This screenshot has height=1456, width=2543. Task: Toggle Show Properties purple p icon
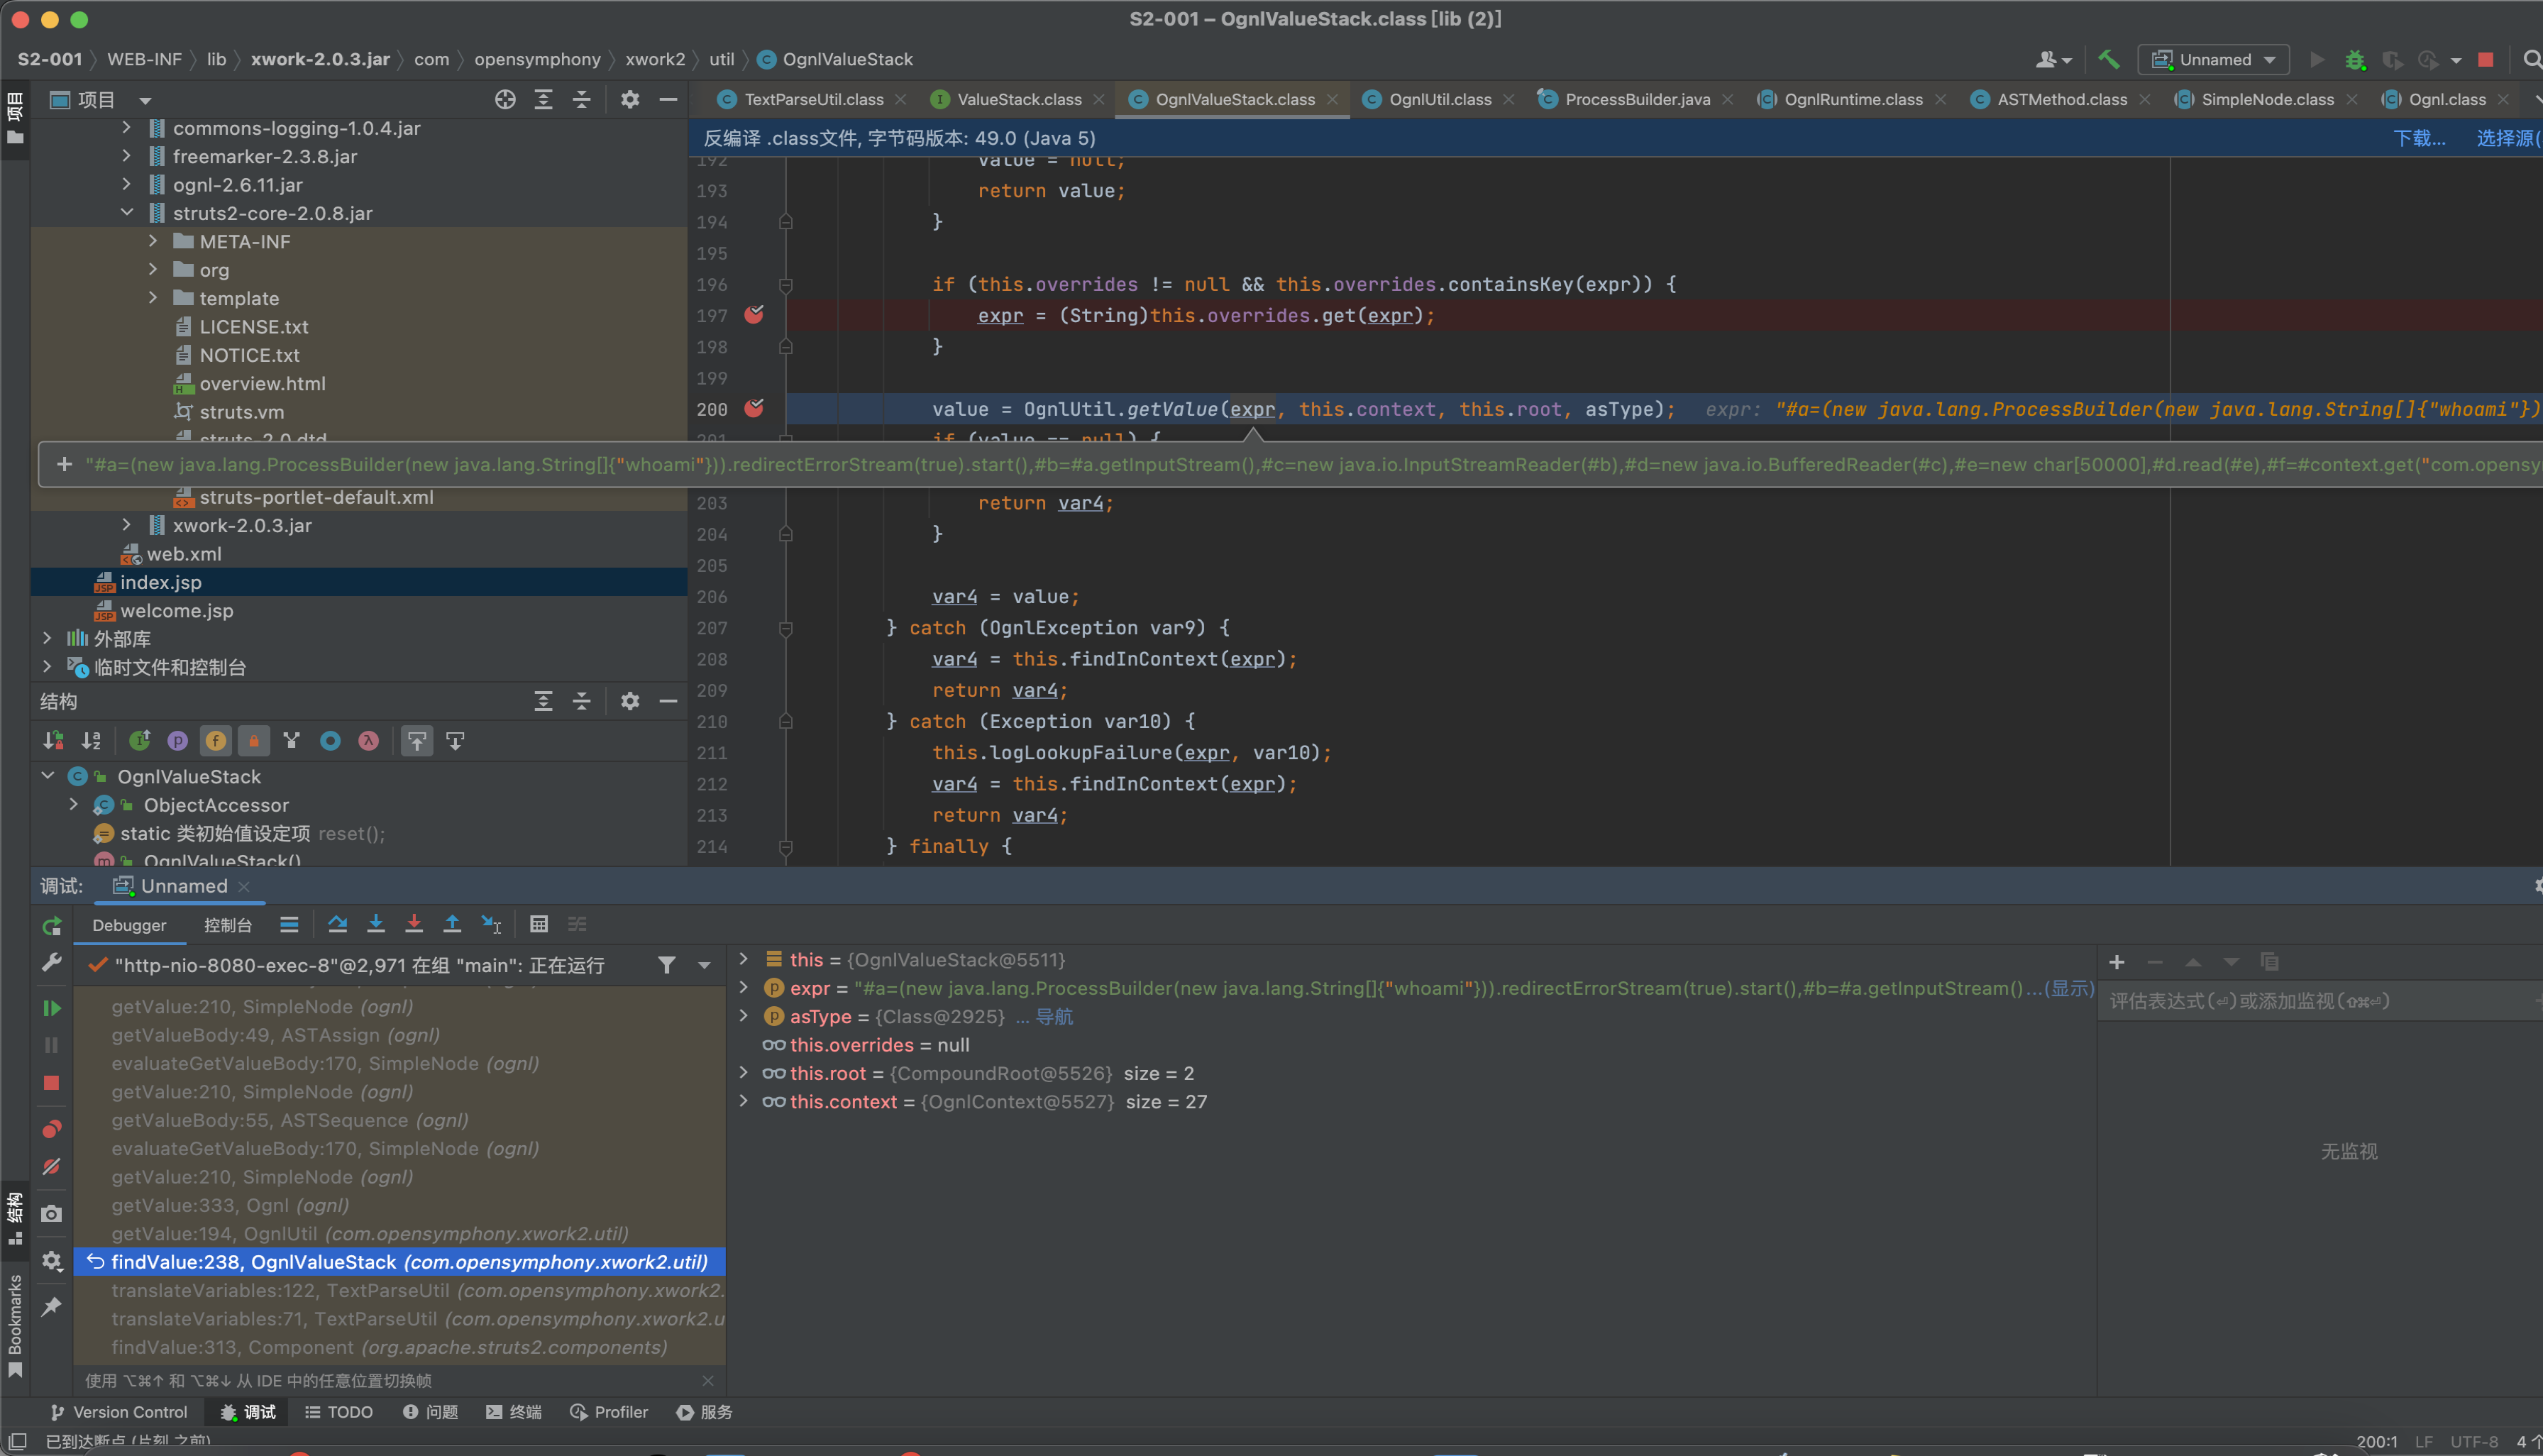[x=177, y=741]
